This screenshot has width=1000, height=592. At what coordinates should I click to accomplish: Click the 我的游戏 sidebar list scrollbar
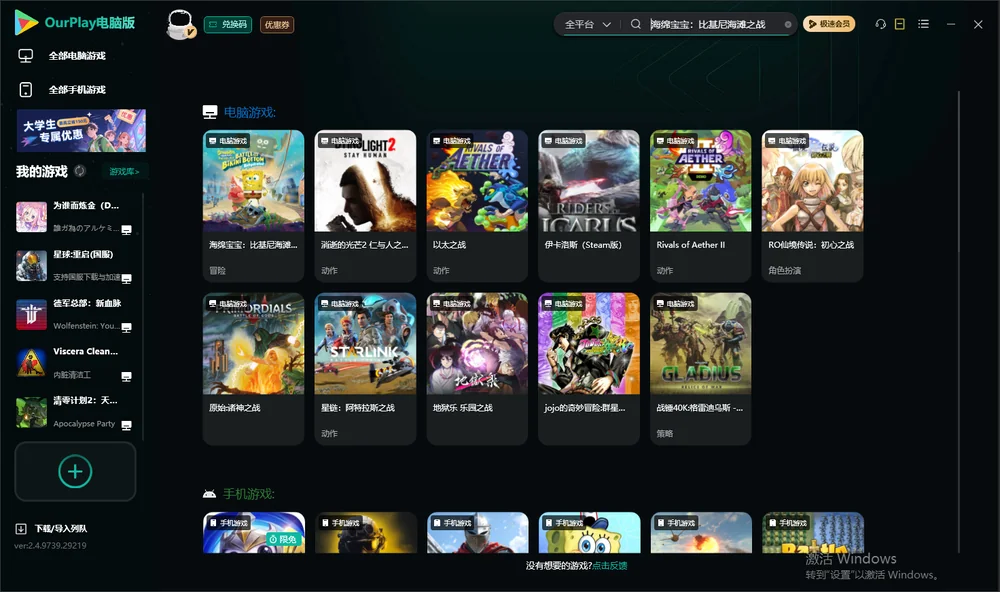[x=142, y=316]
